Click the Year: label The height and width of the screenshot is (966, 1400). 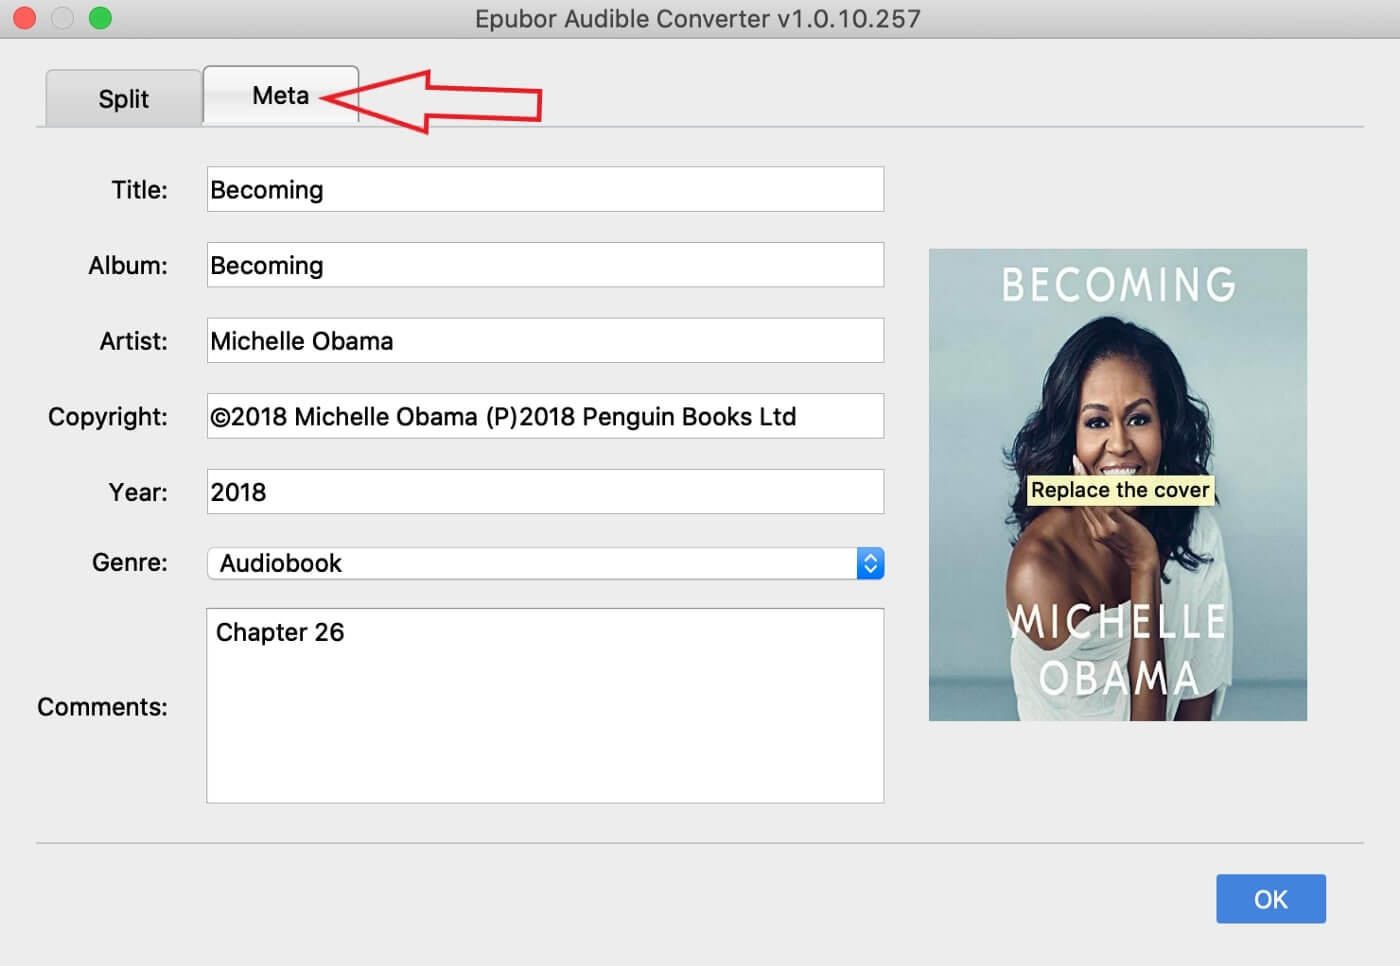click(x=138, y=492)
